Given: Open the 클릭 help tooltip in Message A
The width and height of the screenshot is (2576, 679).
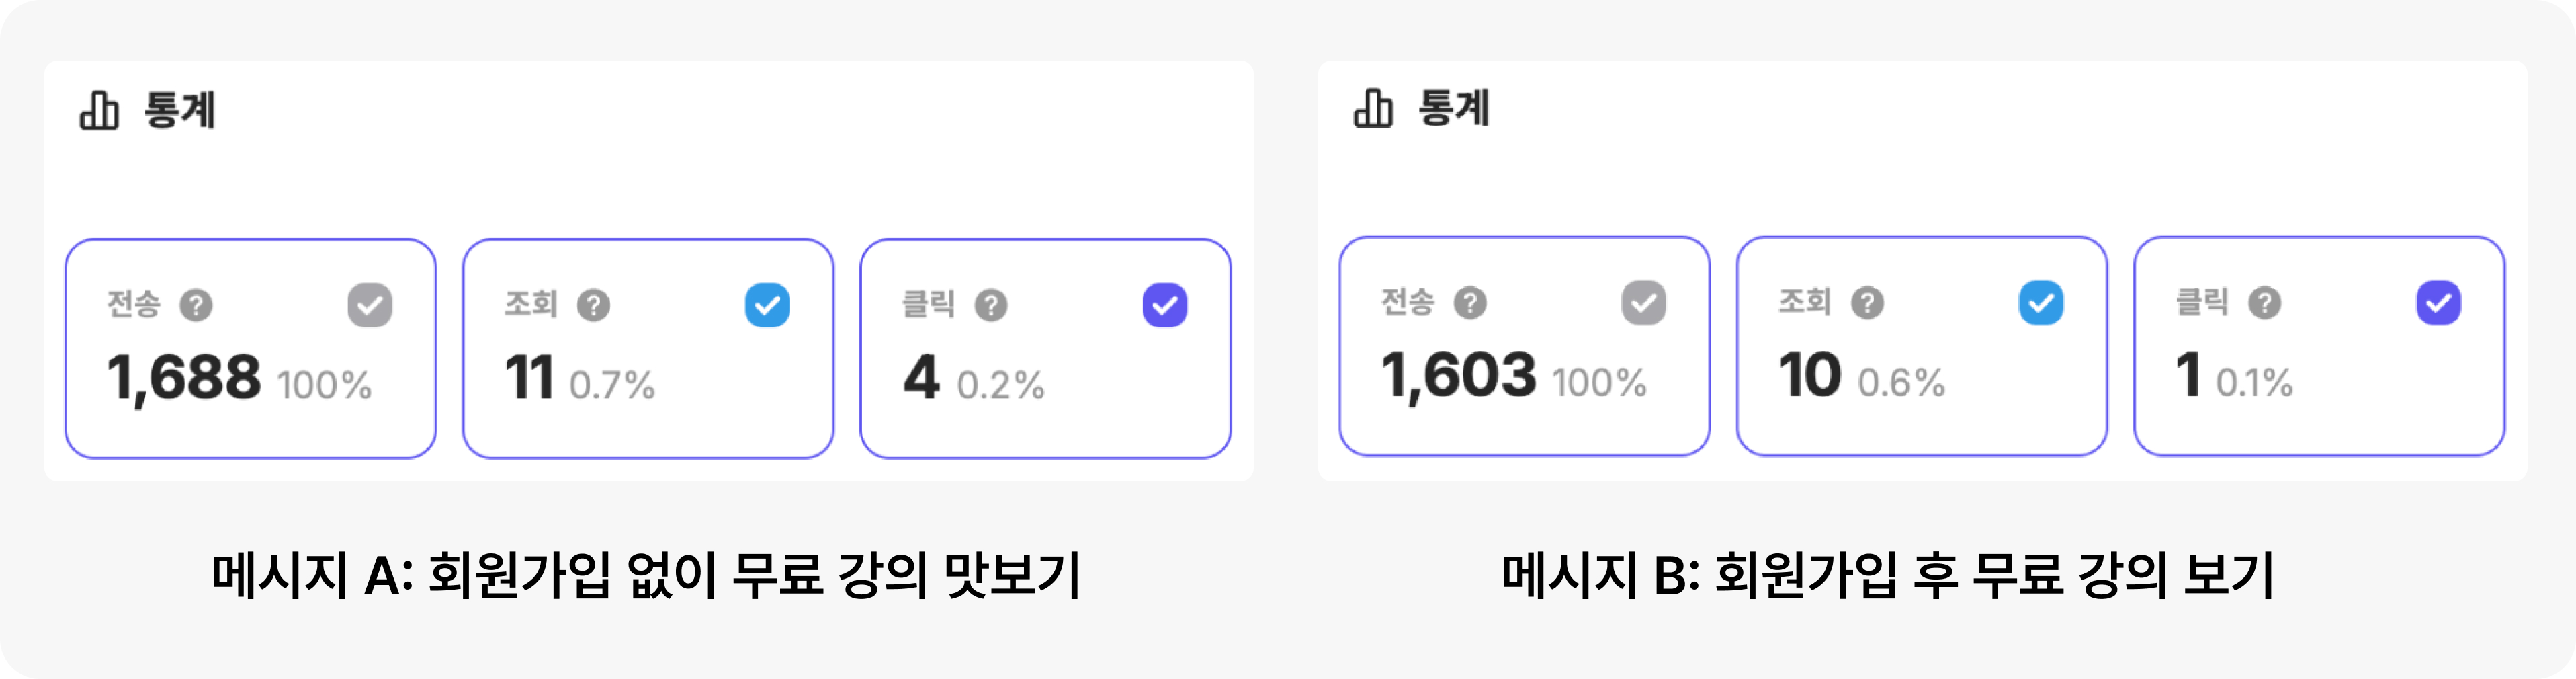Looking at the screenshot, I should click(x=990, y=305).
